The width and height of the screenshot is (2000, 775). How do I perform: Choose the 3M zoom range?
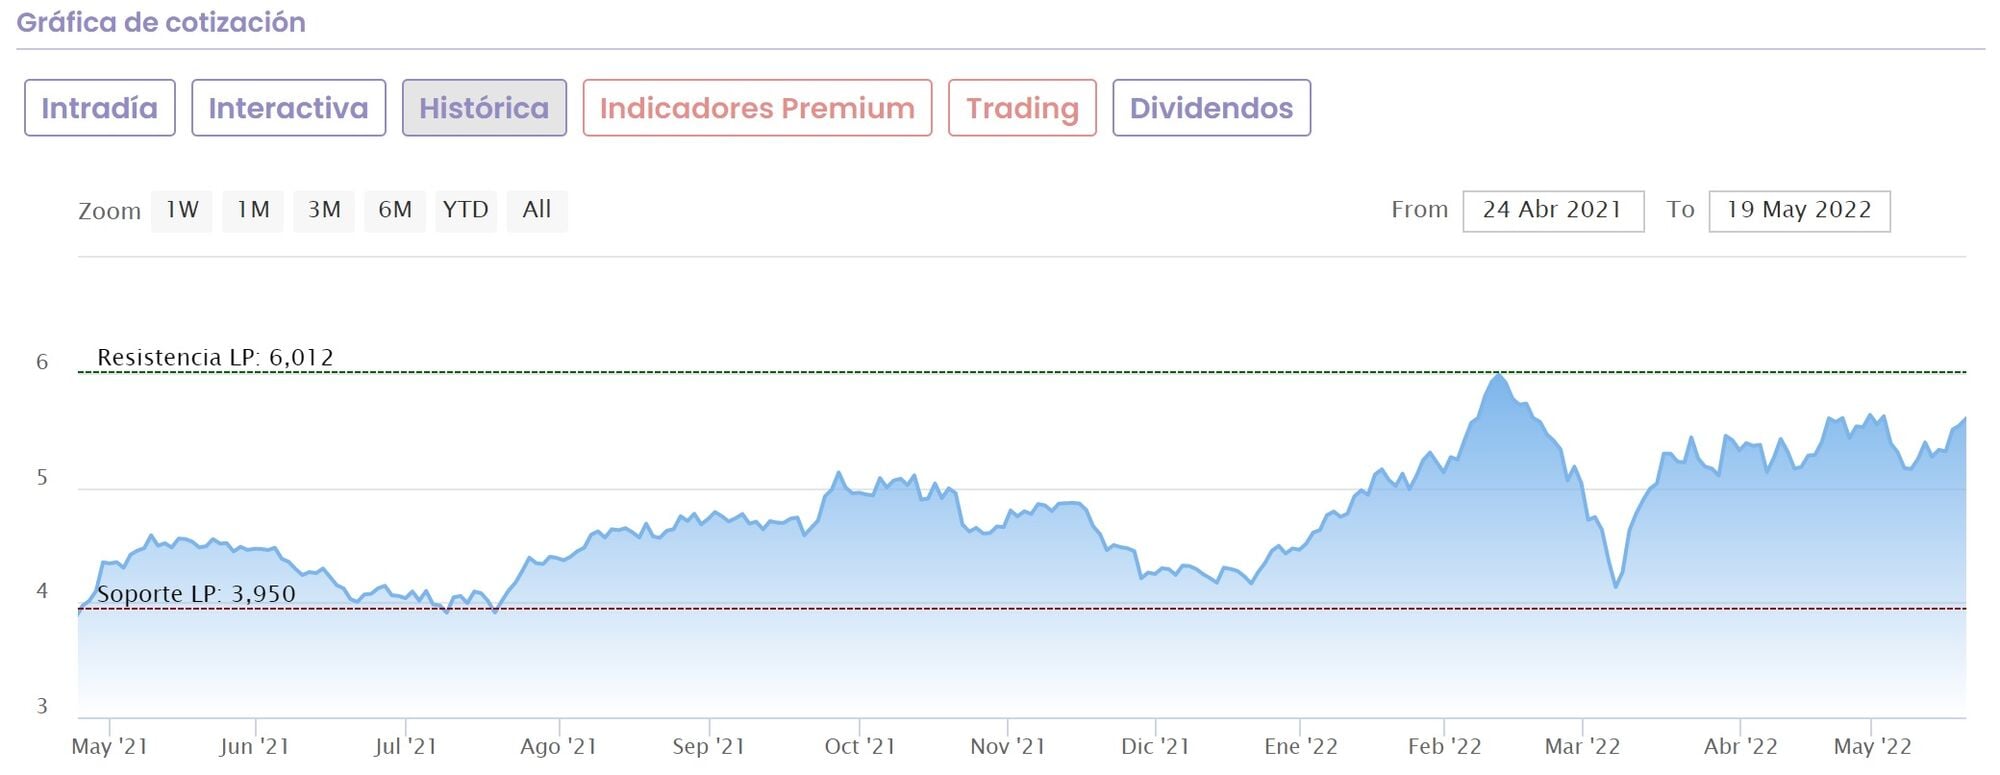coord(324,210)
